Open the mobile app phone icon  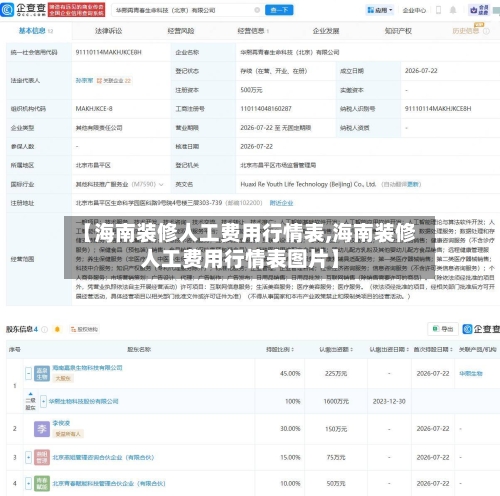[x=439, y=10]
